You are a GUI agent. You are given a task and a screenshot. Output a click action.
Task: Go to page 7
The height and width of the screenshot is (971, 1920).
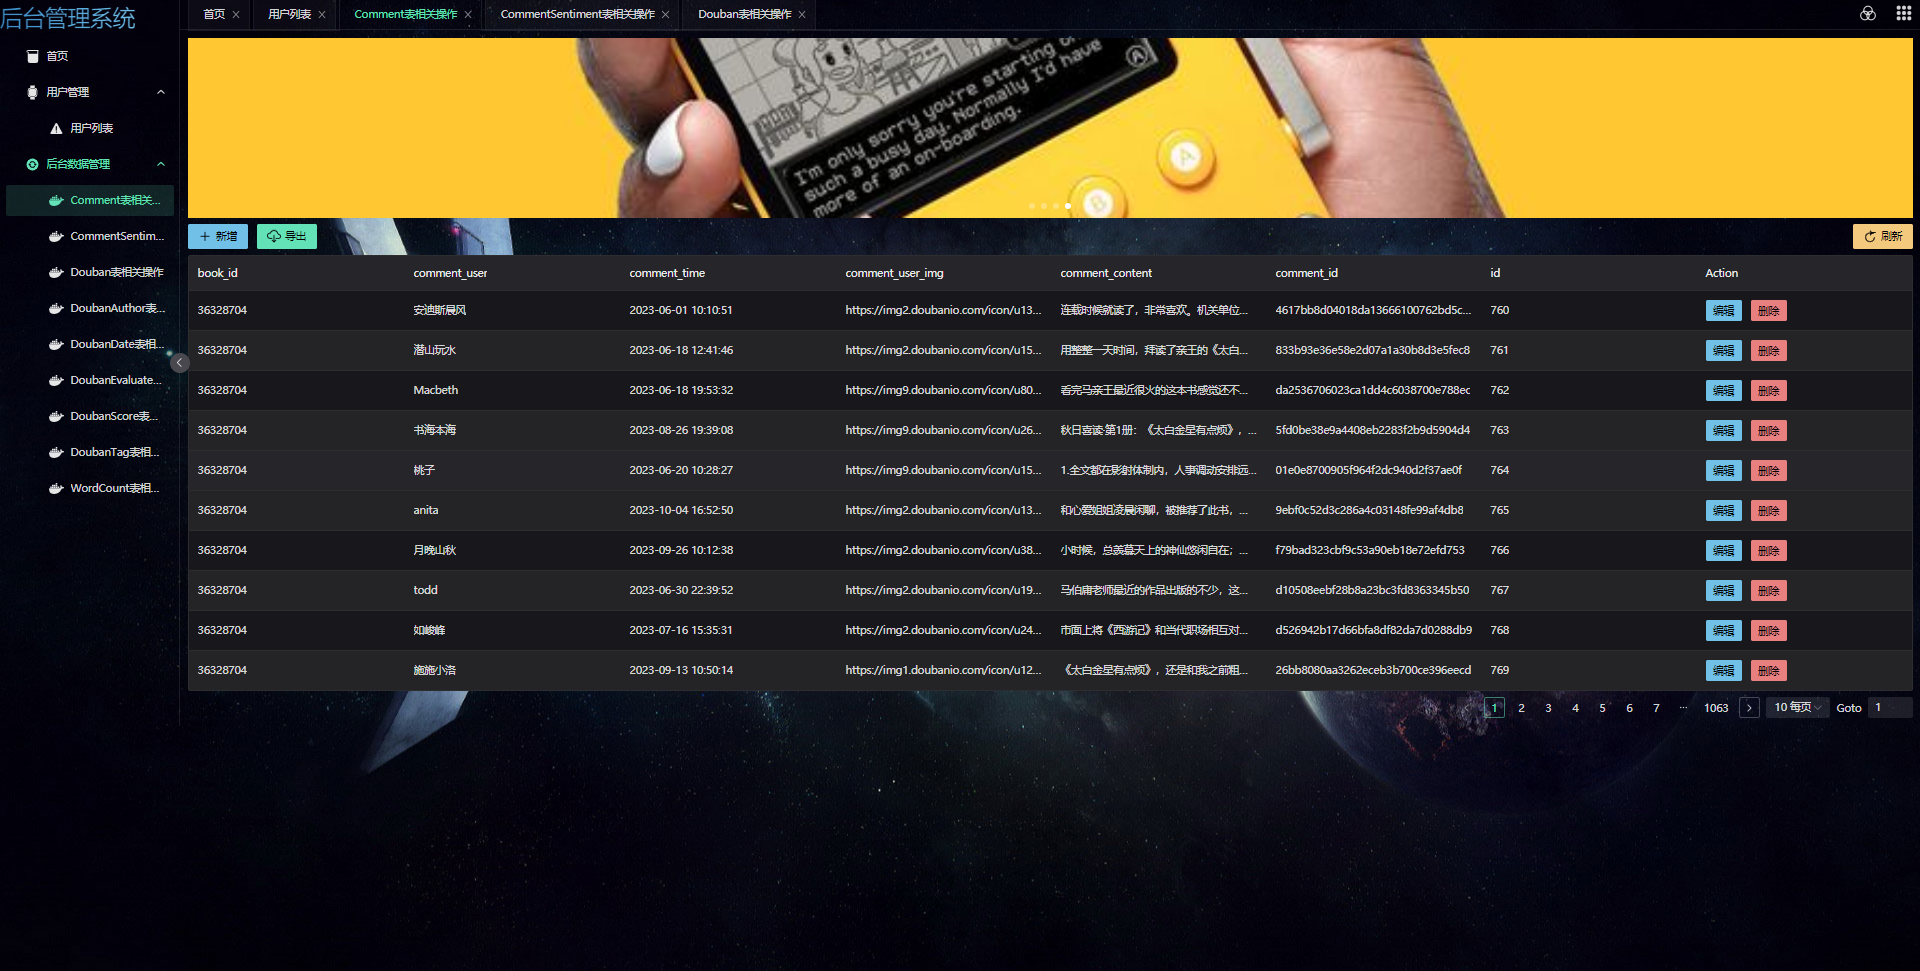pos(1656,708)
